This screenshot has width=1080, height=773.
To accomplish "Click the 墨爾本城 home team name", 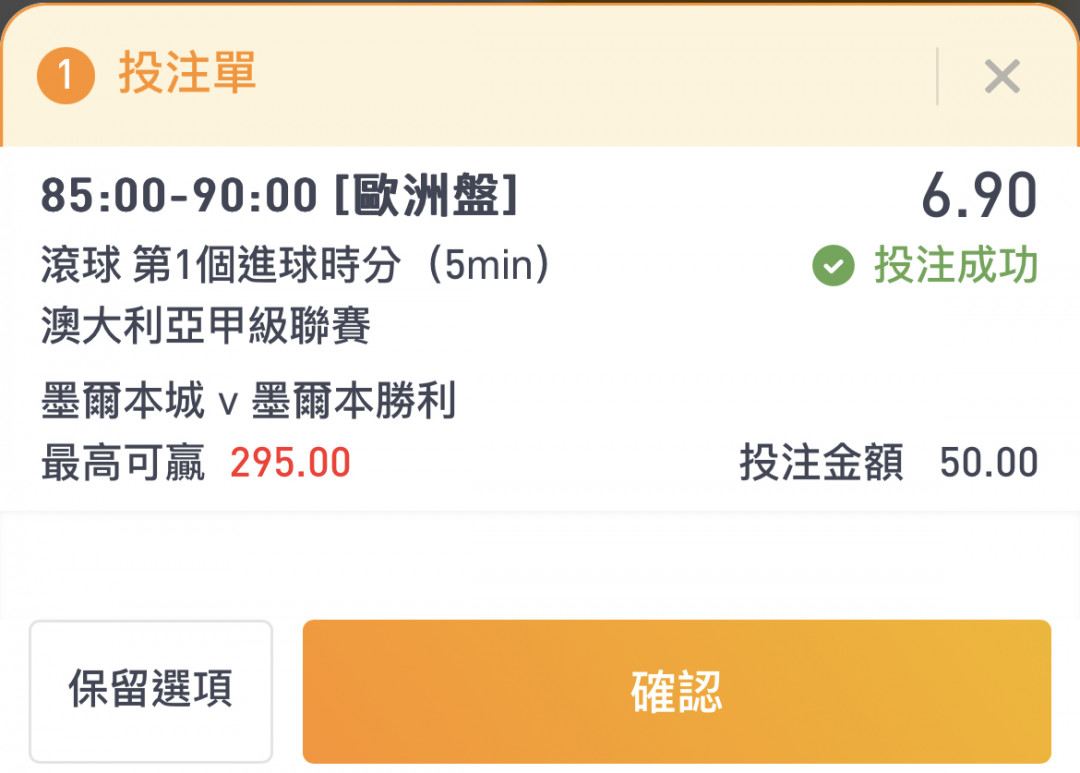I will point(123,401).
